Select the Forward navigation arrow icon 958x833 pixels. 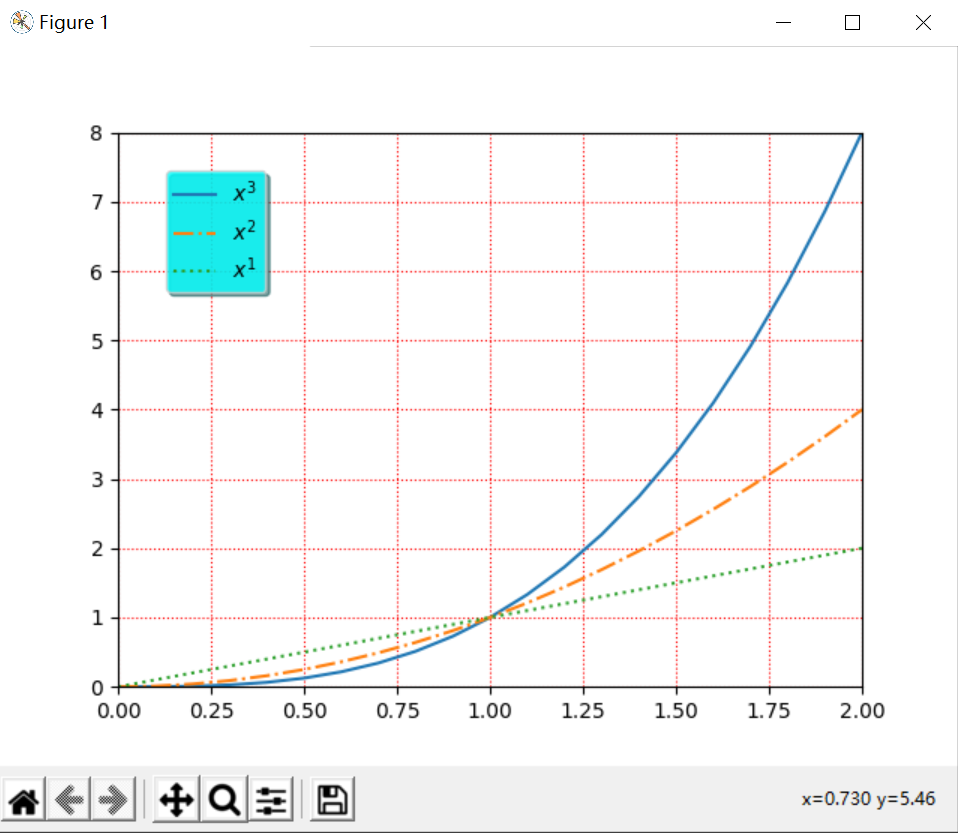pyautogui.click(x=113, y=798)
